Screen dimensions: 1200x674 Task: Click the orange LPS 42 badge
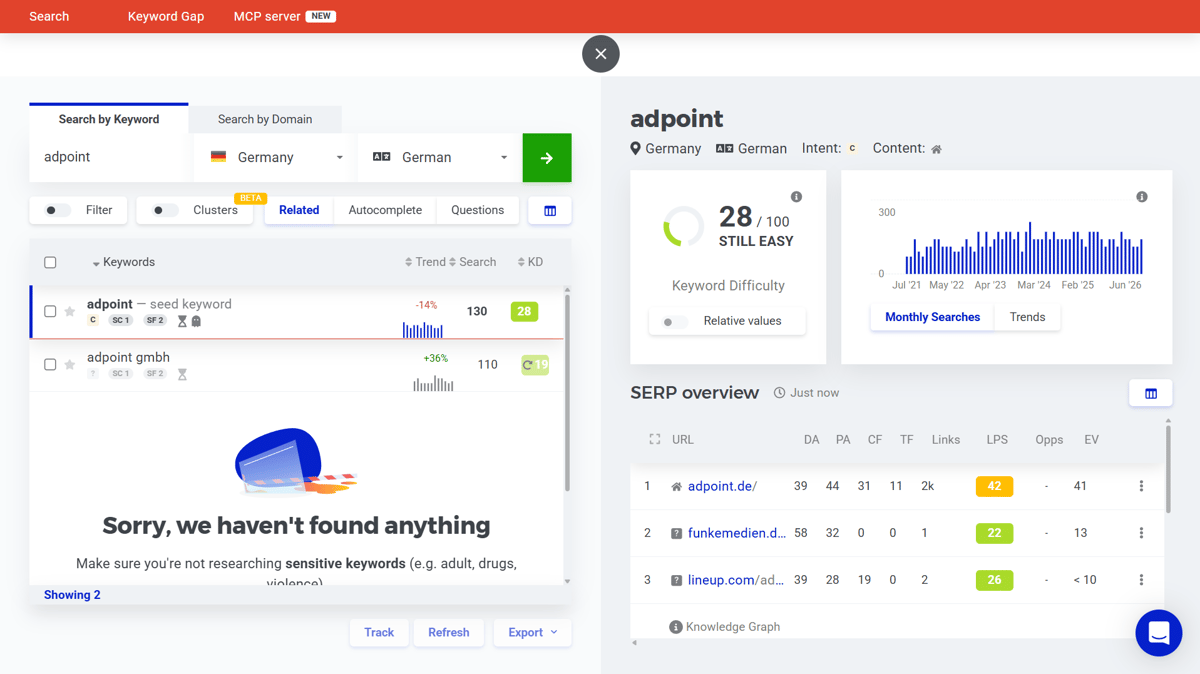(x=994, y=487)
